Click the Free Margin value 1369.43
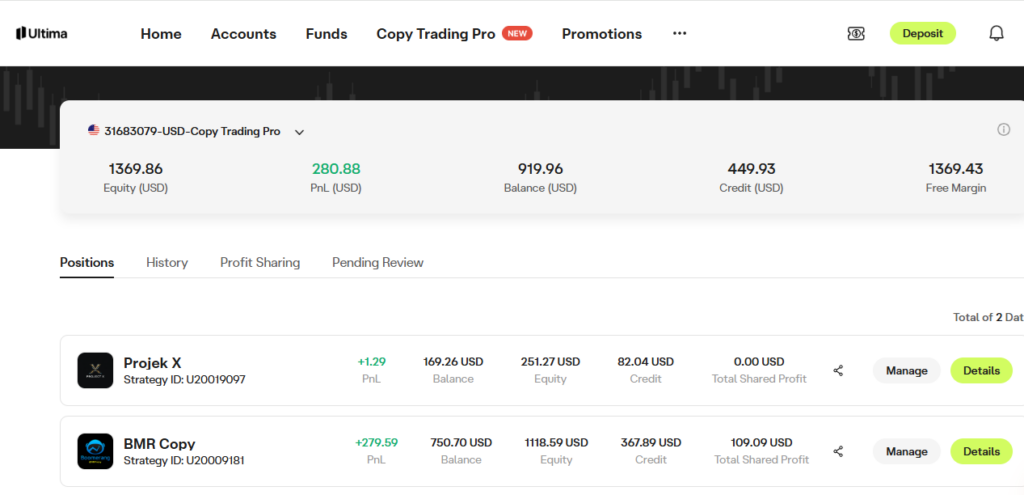The height and width of the screenshot is (495, 1024). (956, 169)
